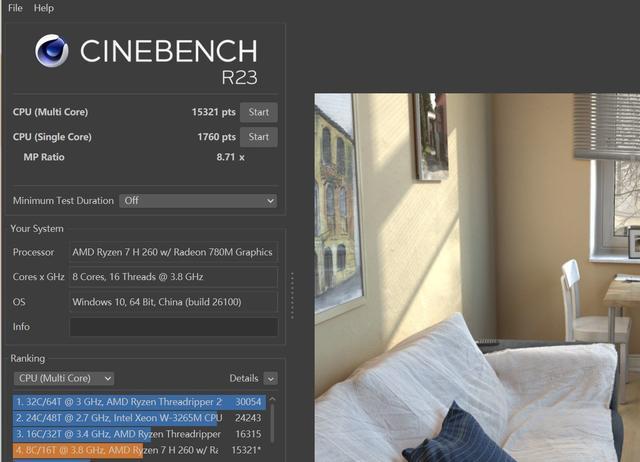Select the 16C/32T Threadripper ranking entry
This screenshot has height=462, width=640.
point(139,434)
